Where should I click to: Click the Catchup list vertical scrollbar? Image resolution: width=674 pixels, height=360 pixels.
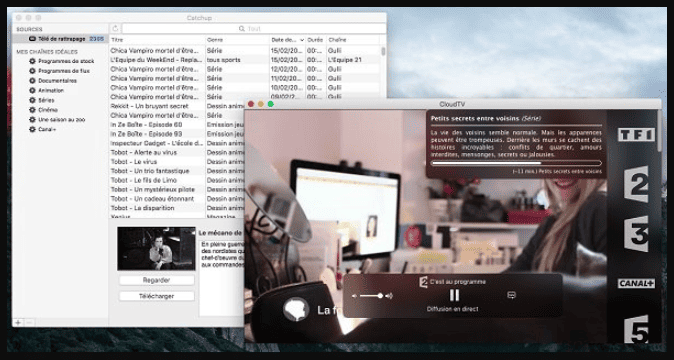pyautogui.click(x=383, y=51)
